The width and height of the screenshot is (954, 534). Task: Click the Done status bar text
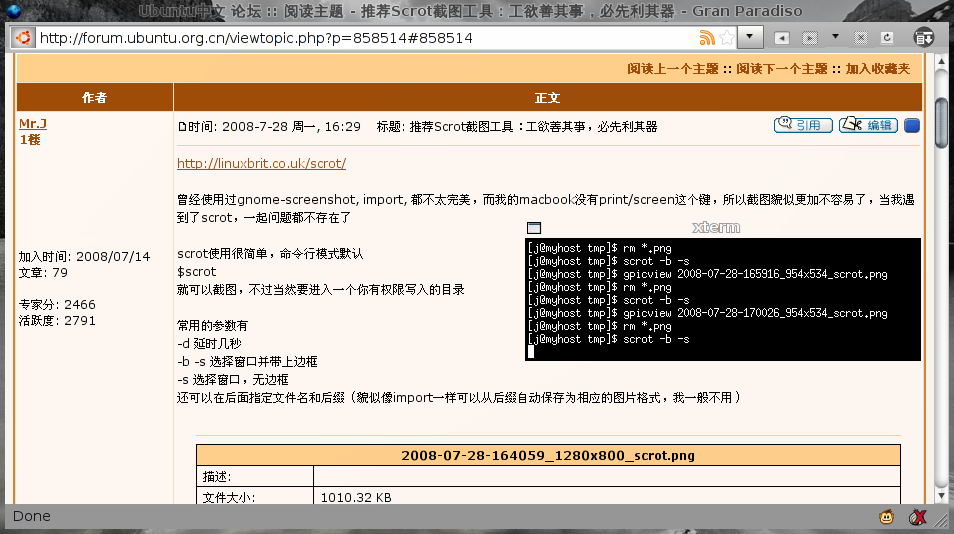tap(32, 516)
